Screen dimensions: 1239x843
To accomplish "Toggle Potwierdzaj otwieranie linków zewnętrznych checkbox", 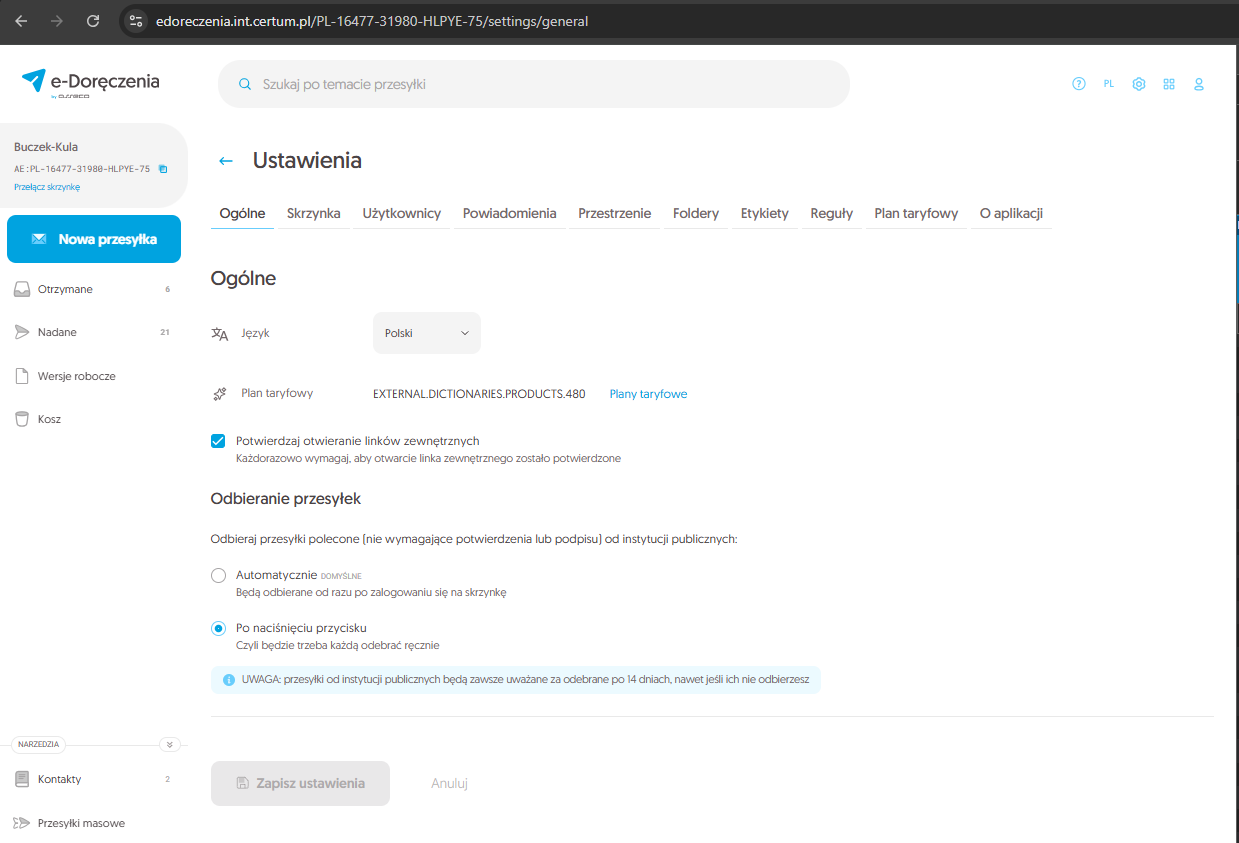I will 218,441.
